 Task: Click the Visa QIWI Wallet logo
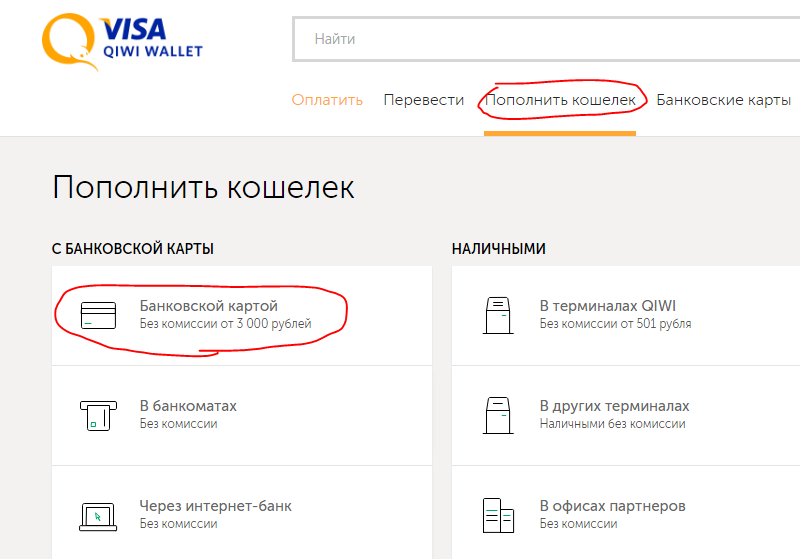(x=122, y=41)
